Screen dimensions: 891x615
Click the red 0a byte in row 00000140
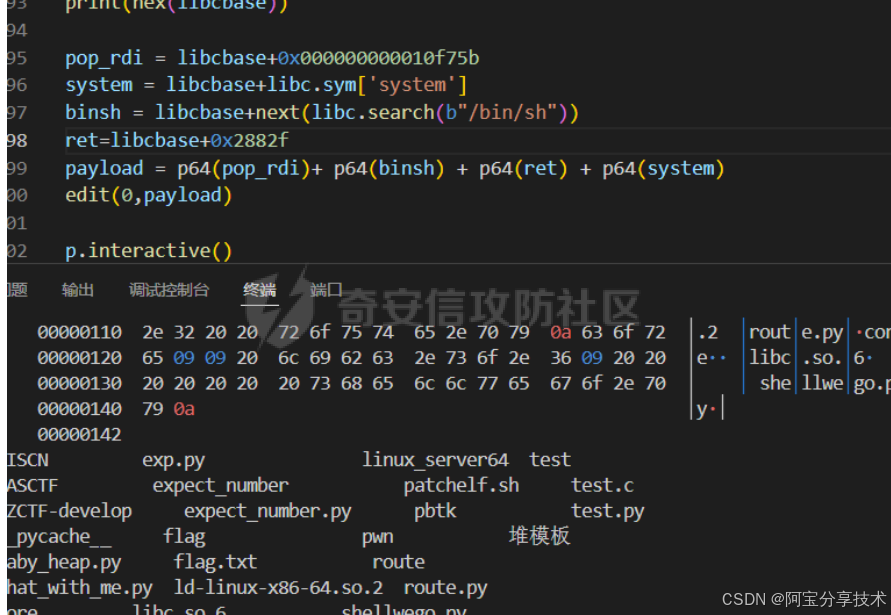point(184,409)
